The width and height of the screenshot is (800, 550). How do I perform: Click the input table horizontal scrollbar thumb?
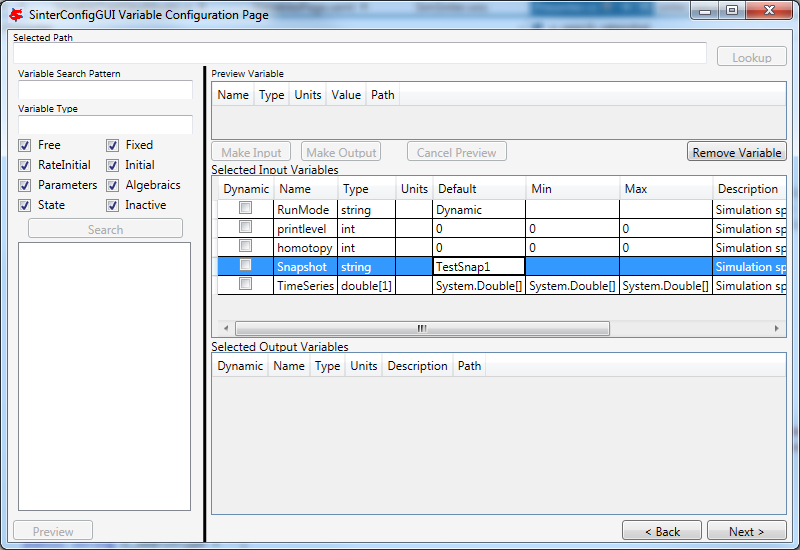(422, 328)
